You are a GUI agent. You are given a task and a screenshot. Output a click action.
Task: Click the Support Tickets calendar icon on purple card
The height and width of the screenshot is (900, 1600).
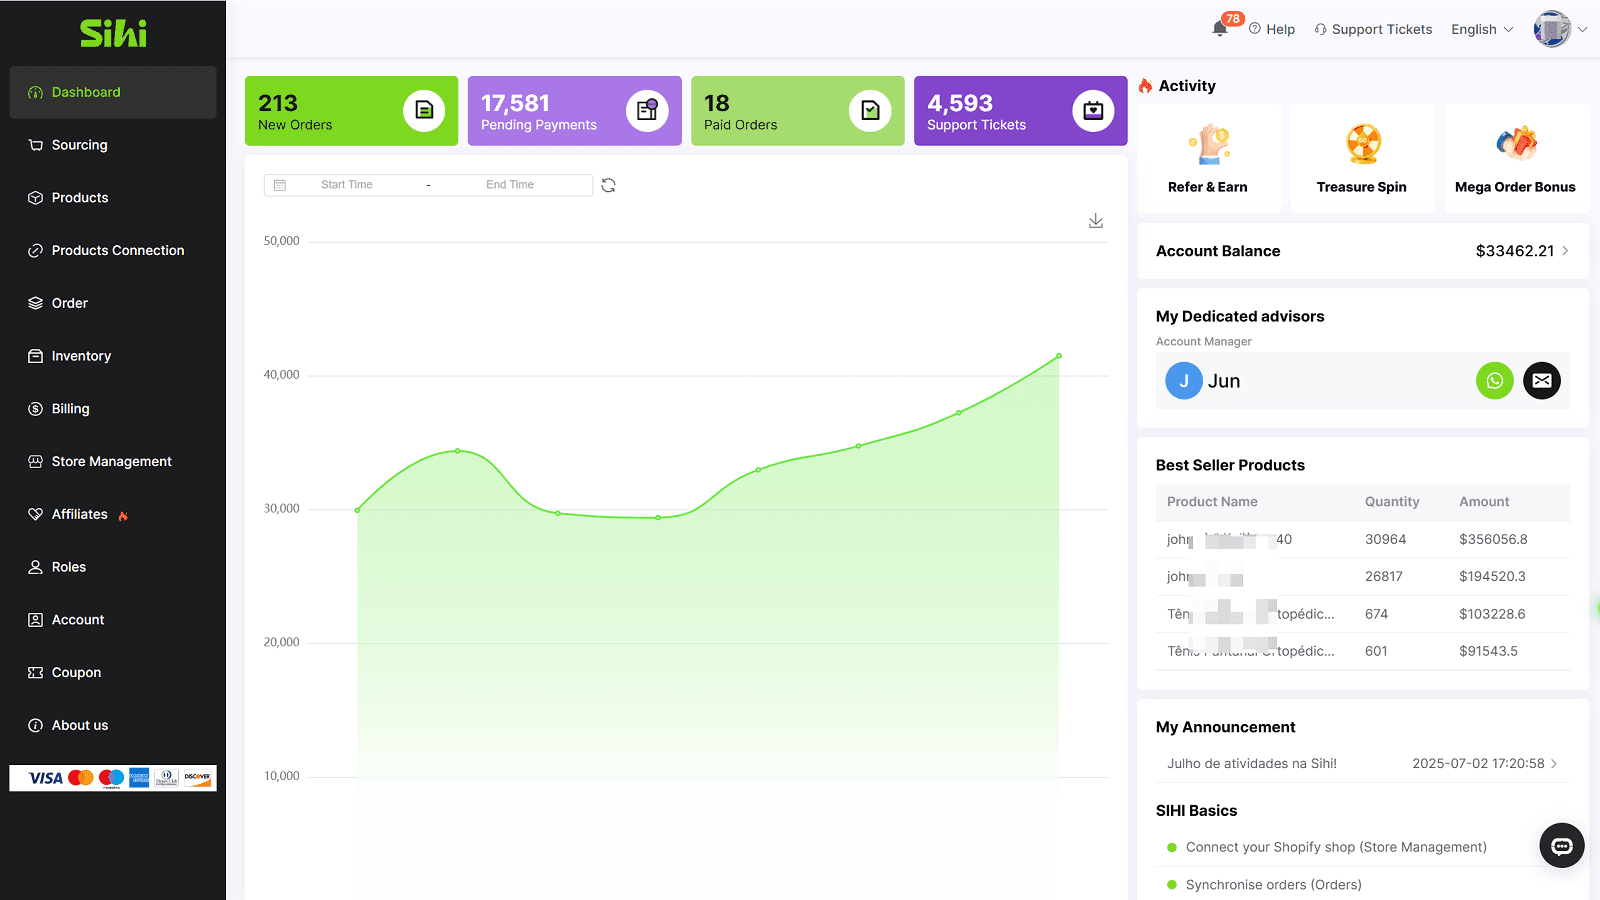(1092, 110)
